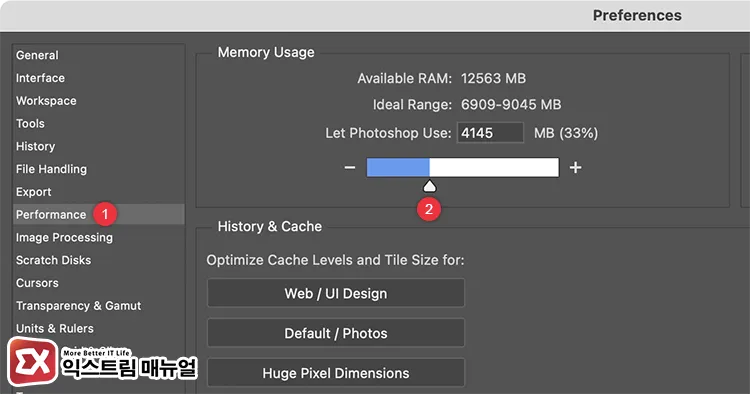Click the History & Cache section heading
The height and width of the screenshot is (394, 750).
[270, 226]
